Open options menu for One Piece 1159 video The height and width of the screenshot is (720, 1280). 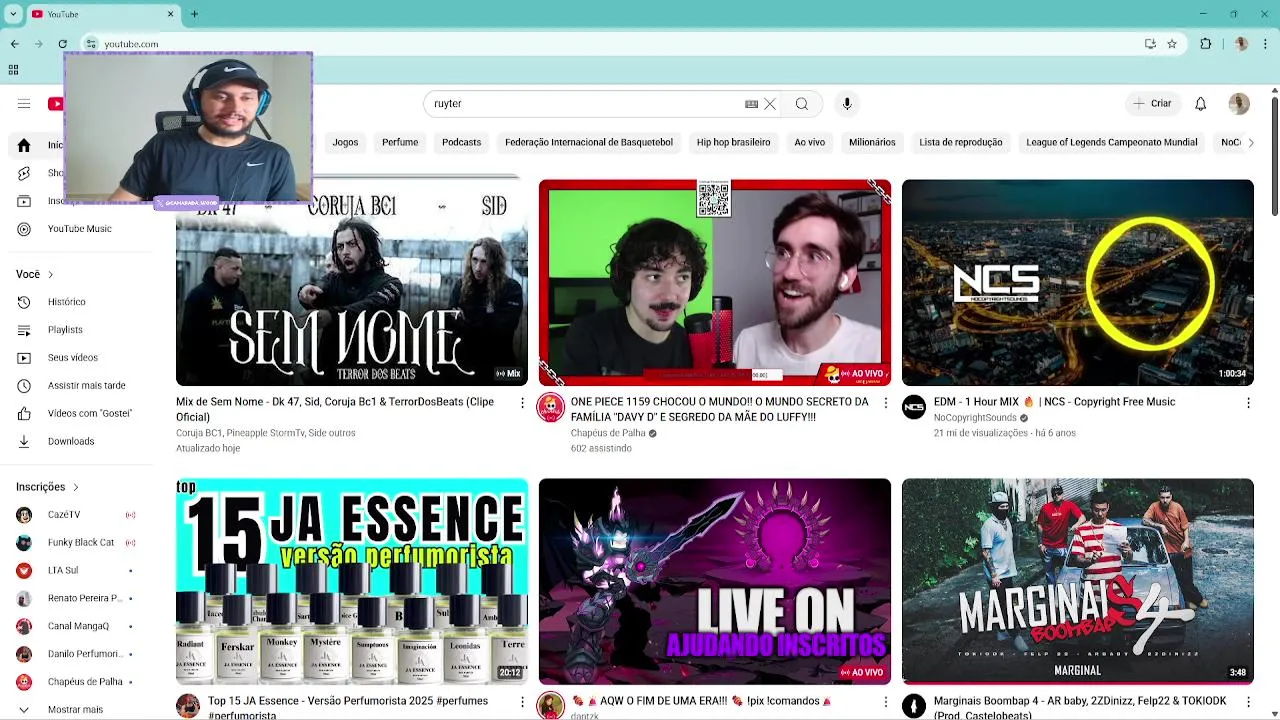(885, 403)
